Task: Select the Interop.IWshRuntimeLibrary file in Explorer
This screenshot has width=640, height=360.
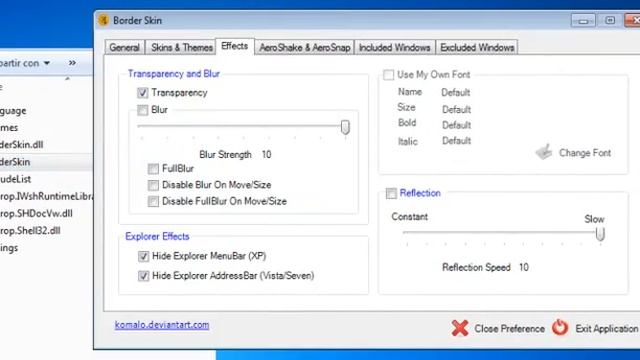Action: (x=47, y=196)
